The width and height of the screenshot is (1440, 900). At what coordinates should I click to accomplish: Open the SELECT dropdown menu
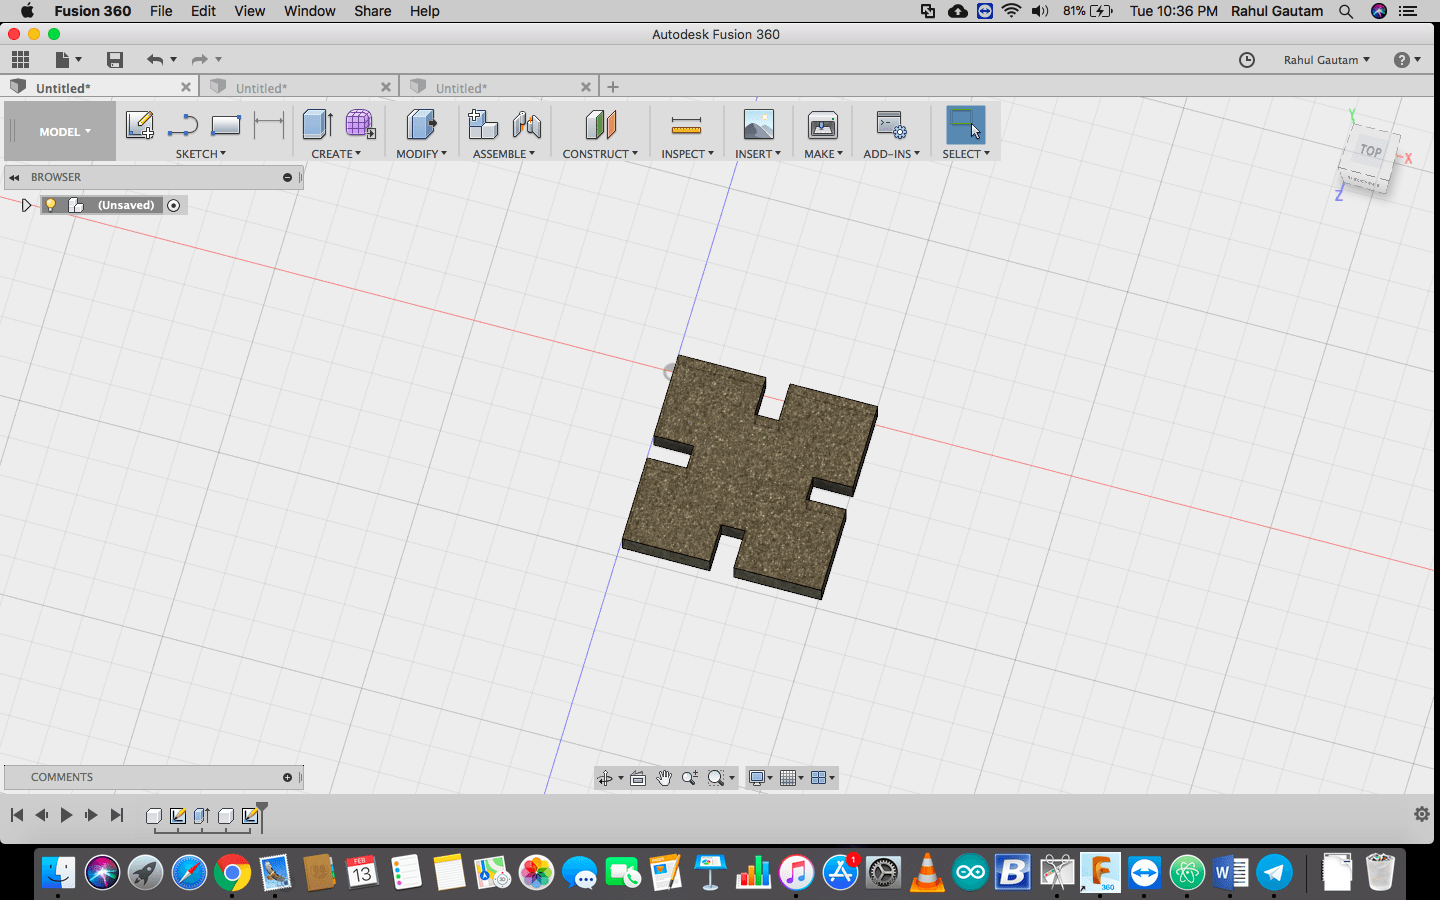[966, 154]
